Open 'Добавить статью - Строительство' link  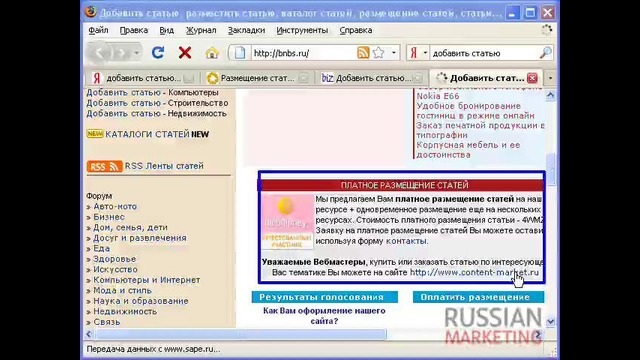(x=157, y=103)
